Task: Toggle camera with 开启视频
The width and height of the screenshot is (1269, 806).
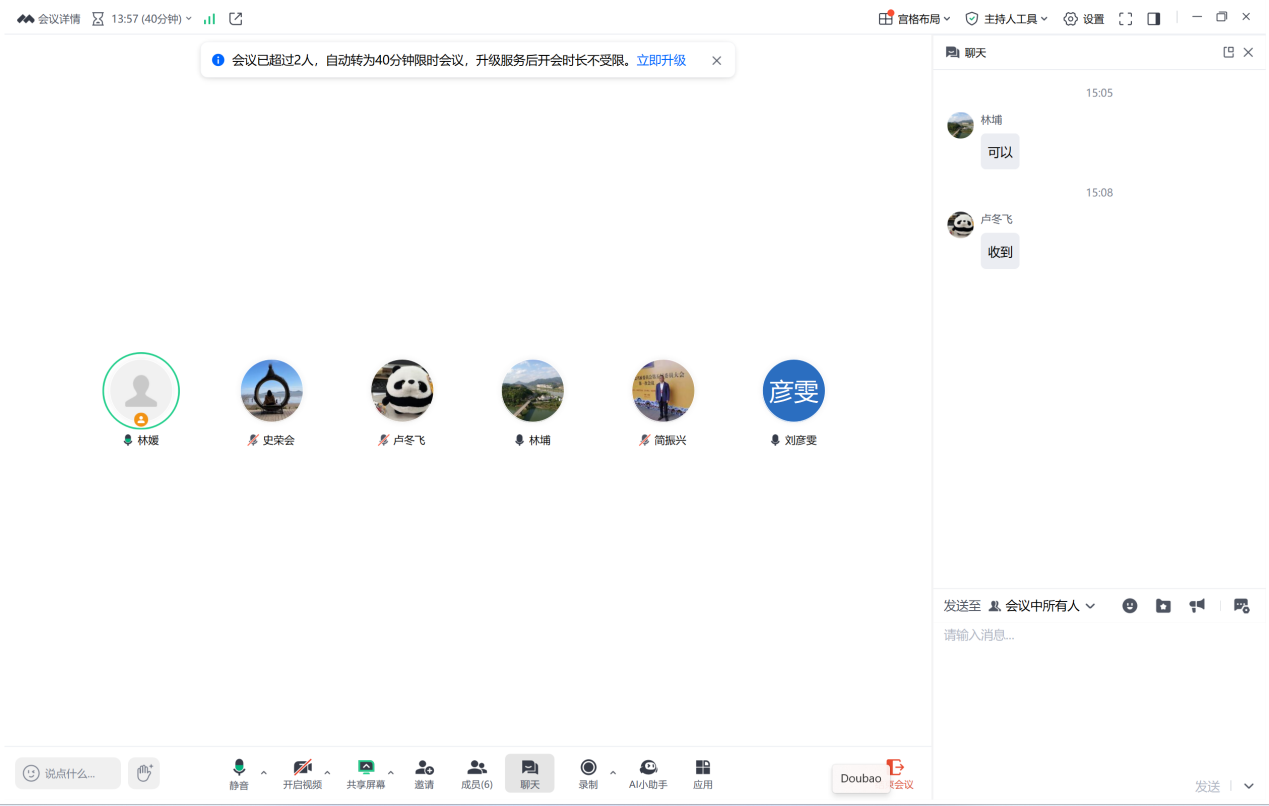Action: [302, 773]
